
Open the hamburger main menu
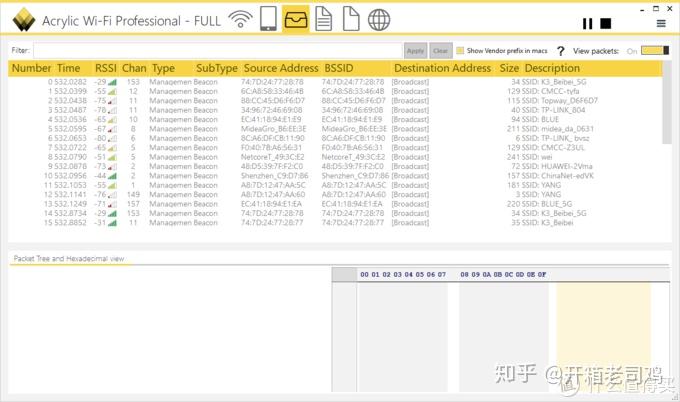661,23
